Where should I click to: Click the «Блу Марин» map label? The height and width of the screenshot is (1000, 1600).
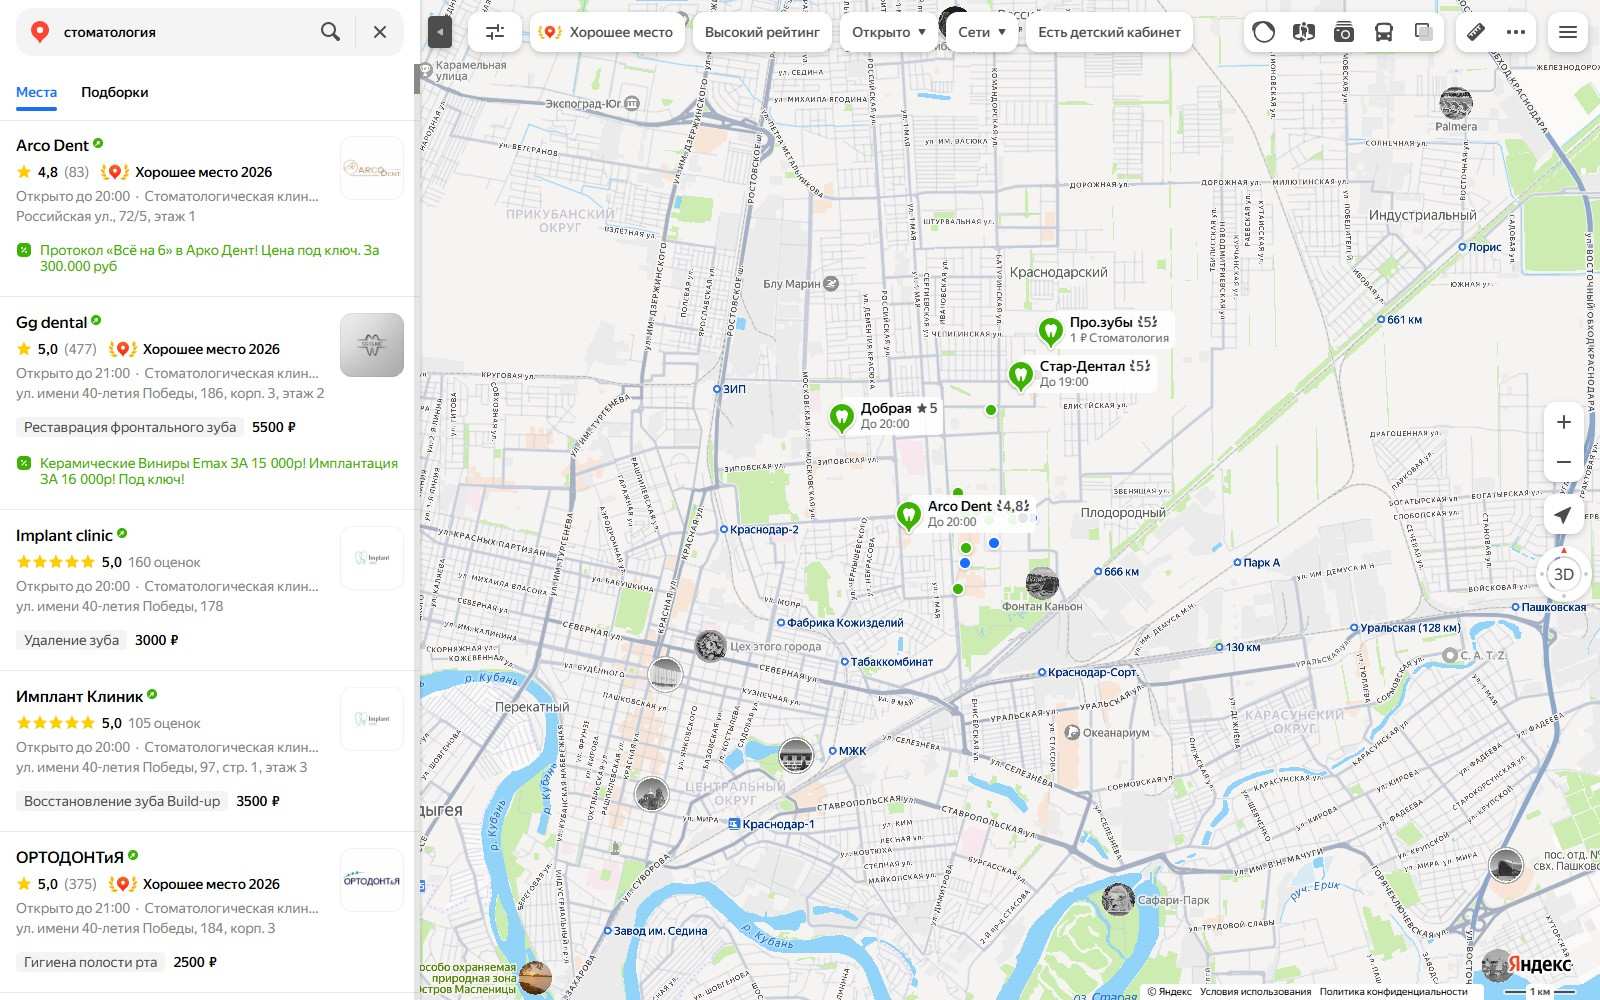point(791,284)
